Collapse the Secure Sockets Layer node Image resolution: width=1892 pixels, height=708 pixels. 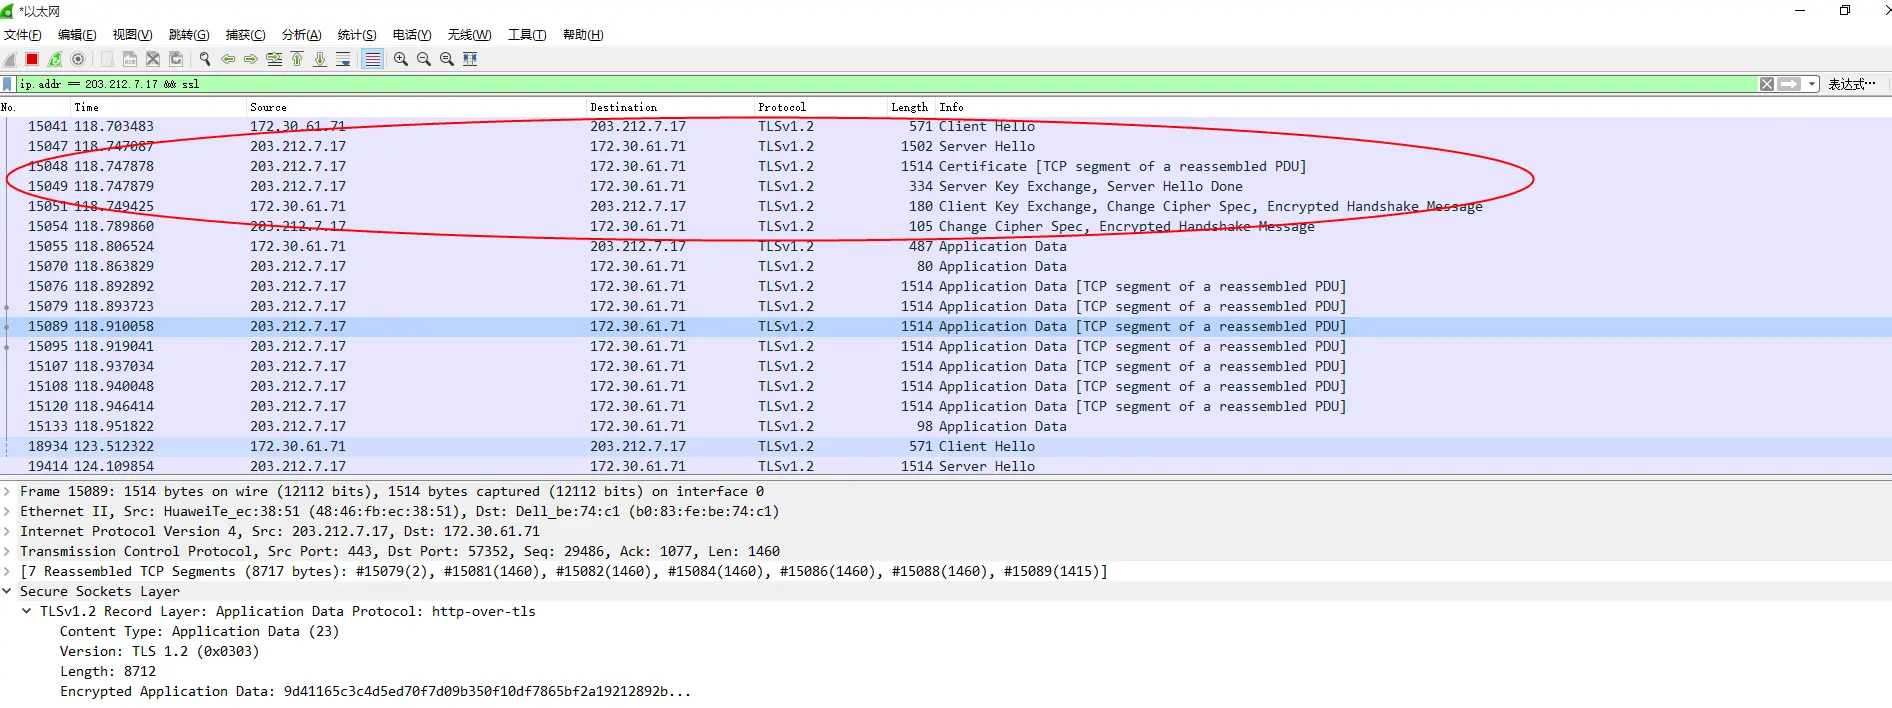(x=7, y=591)
